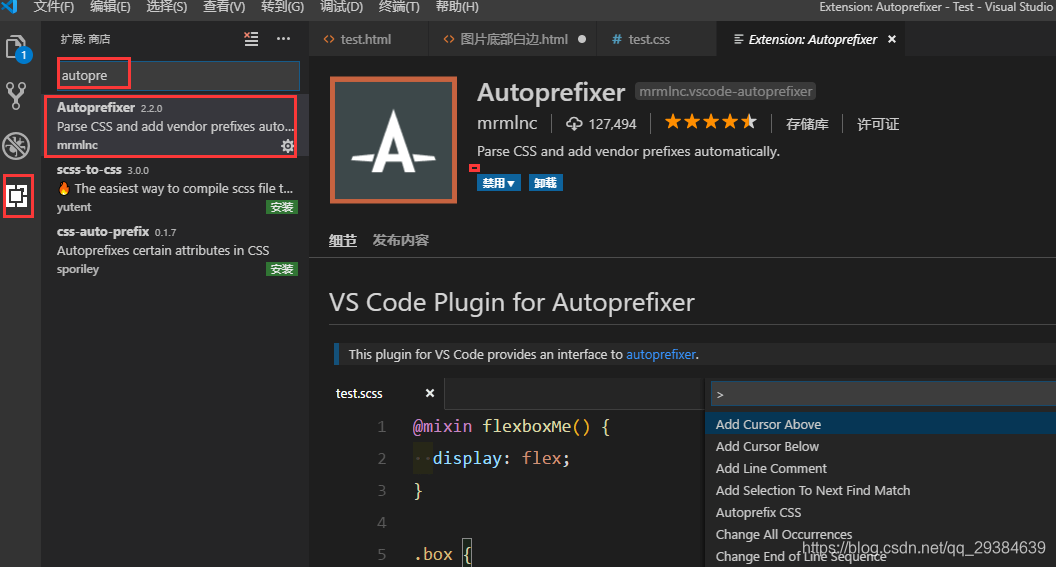Screen dimensions: 1056x567
Task: Click the 127,494 download count
Action: (x=612, y=124)
